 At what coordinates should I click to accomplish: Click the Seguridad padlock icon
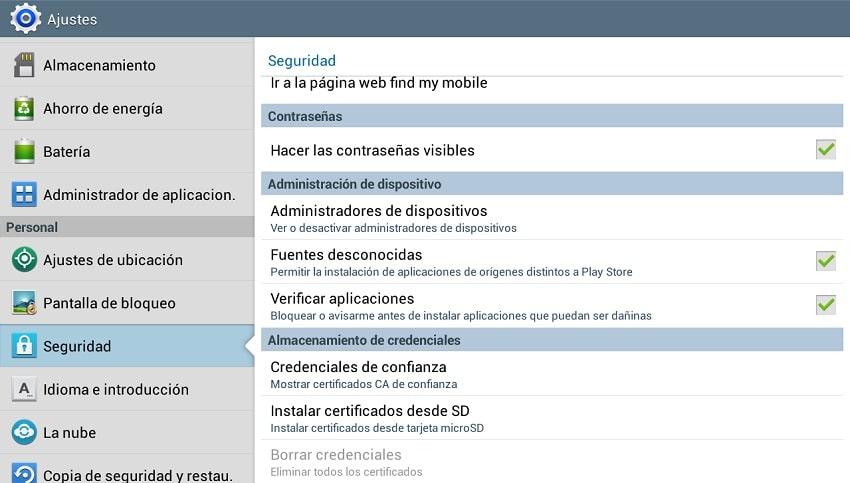[24, 346]
